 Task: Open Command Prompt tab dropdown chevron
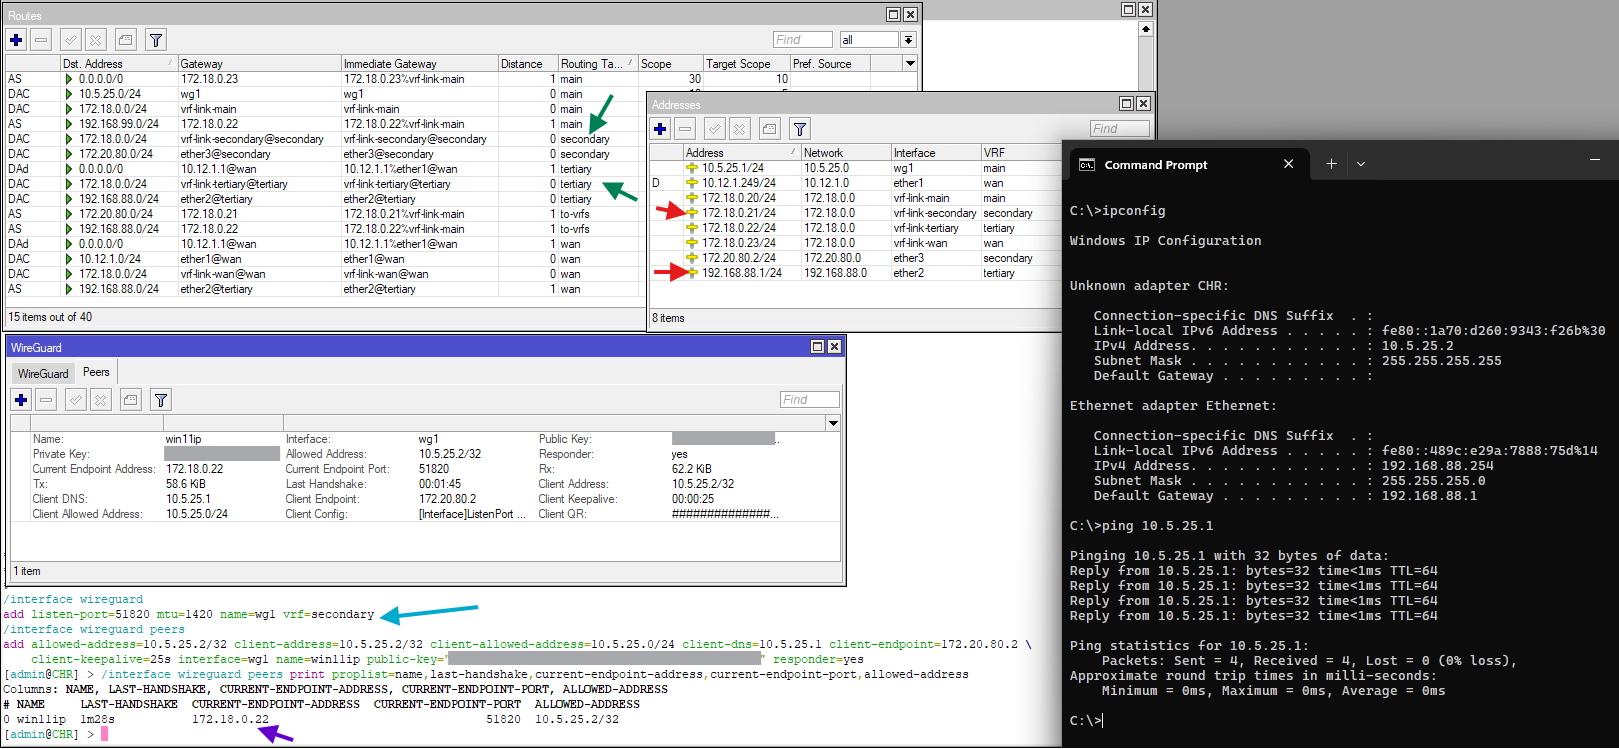[x=1361, y=164]
